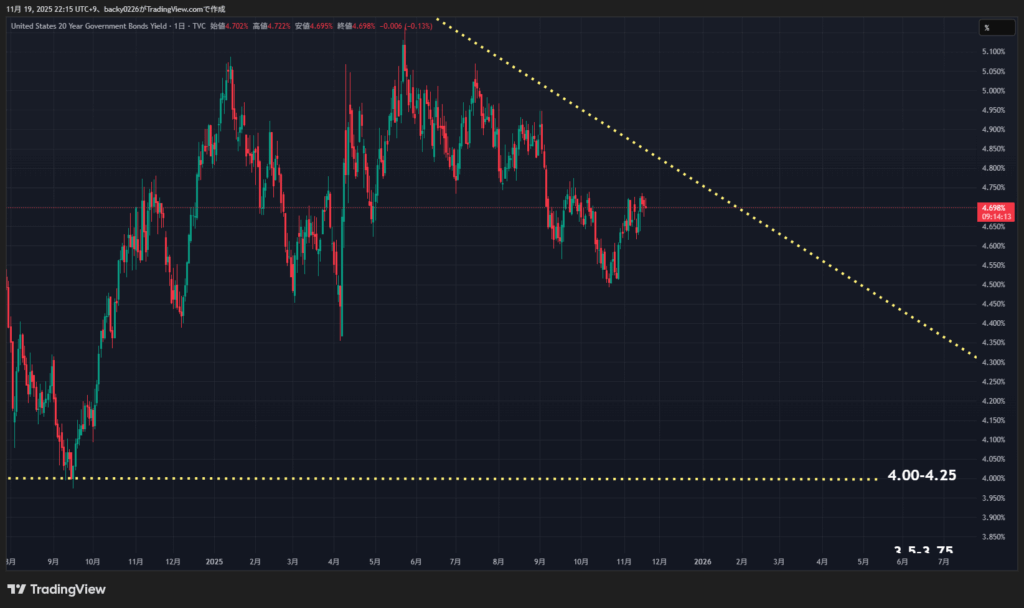Screen dimensions: 1024x608
Task: Click the -0.006 (-0.13%) change value in legend
Action: click(x=406, y=25)
